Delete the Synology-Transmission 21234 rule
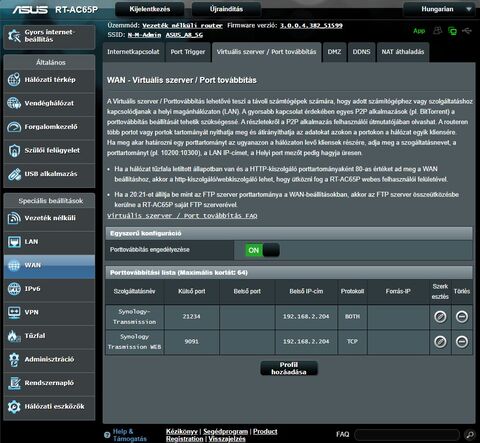 pyautogui.click(x=462, y=316)
